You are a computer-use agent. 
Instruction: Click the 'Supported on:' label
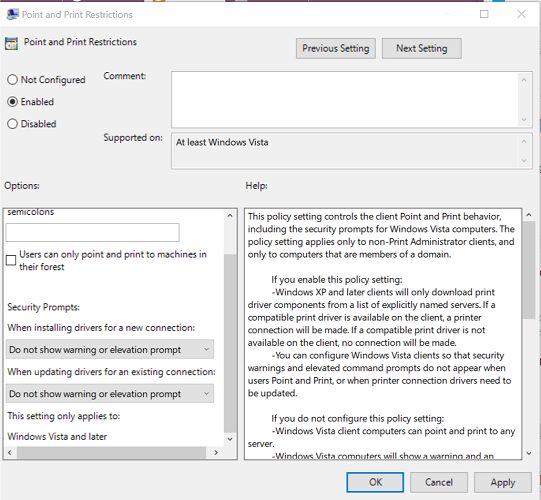pyautogui.click(x=133, y=138)
